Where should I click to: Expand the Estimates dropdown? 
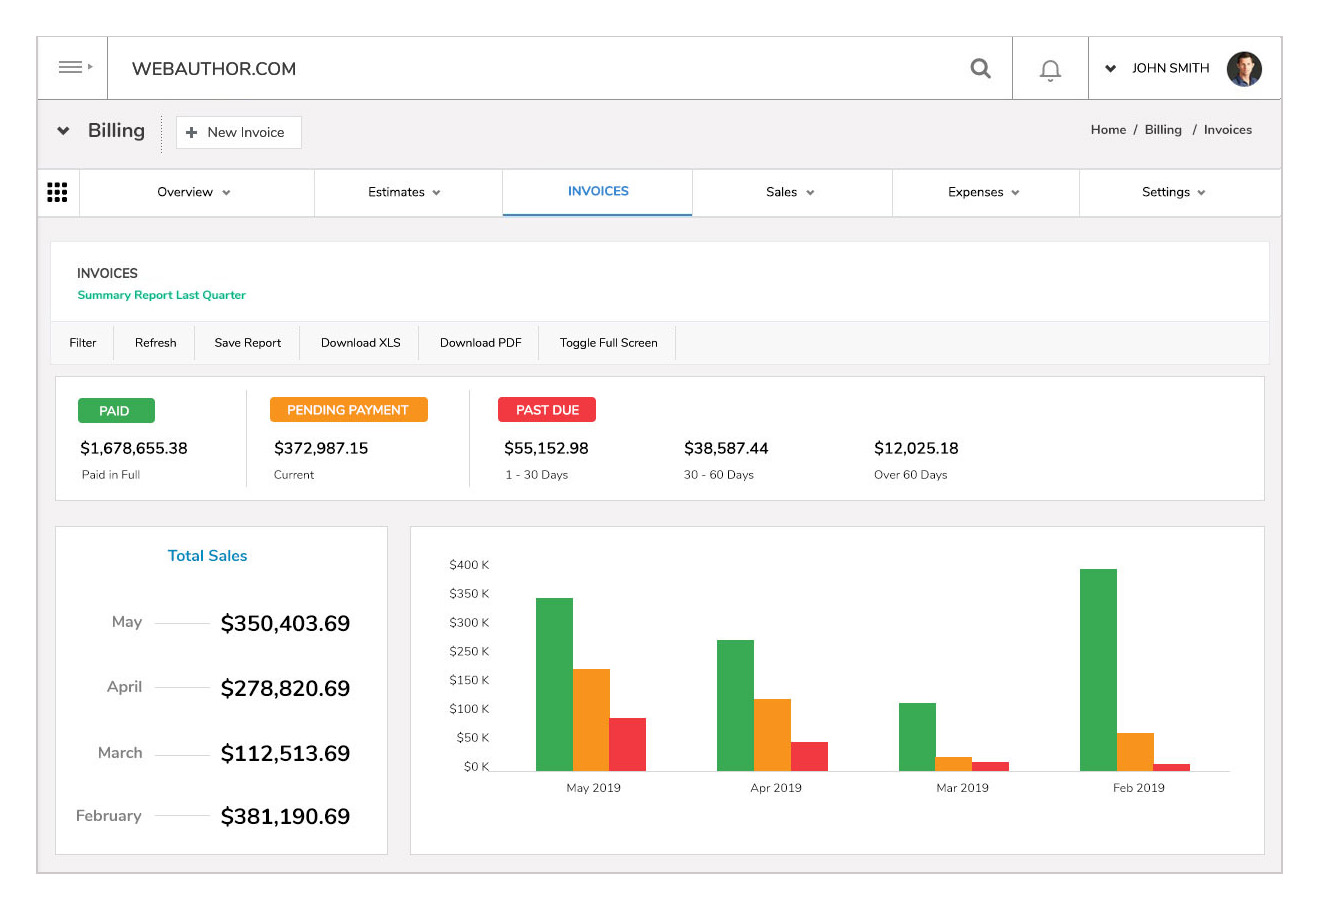pyautogui.click(x=405, y=192)
